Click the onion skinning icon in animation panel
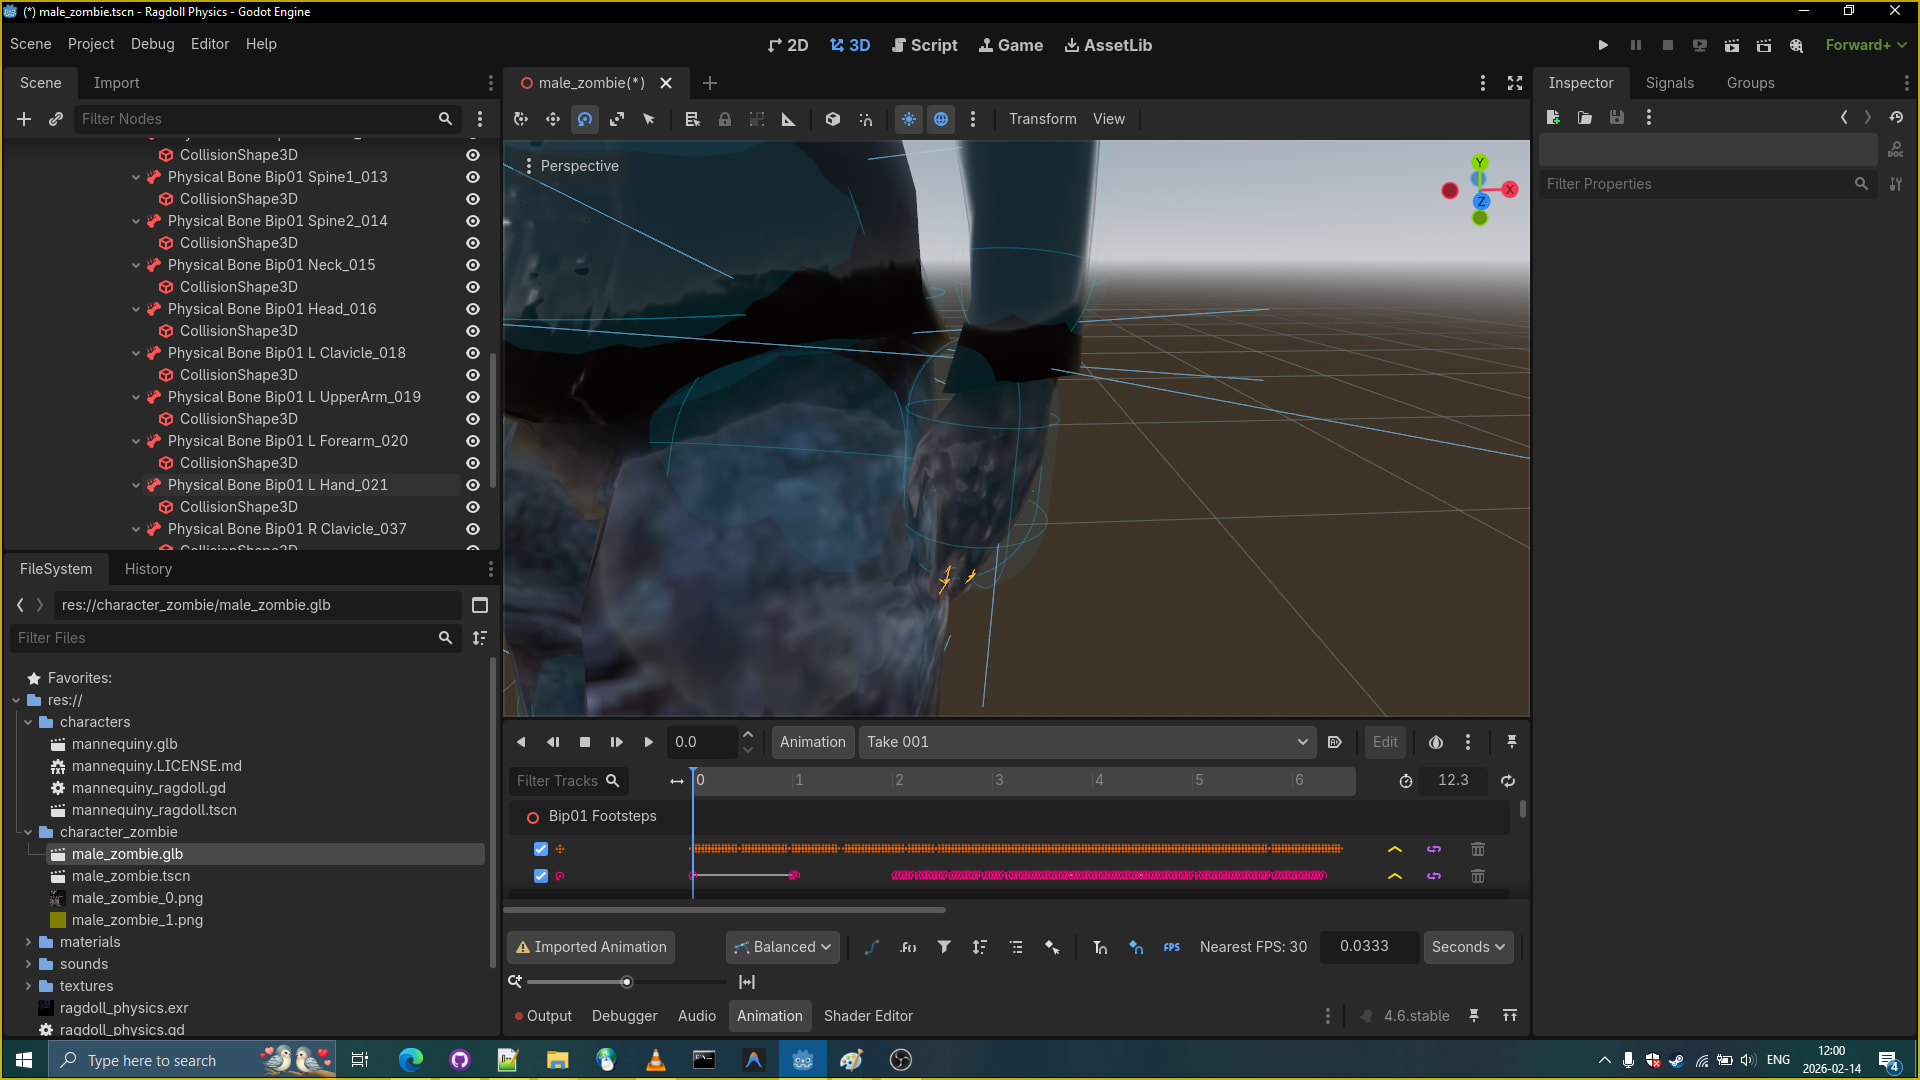The width and height of the screenshot is (1920, 1080). pyautogui.click(x=1436, y=742)
